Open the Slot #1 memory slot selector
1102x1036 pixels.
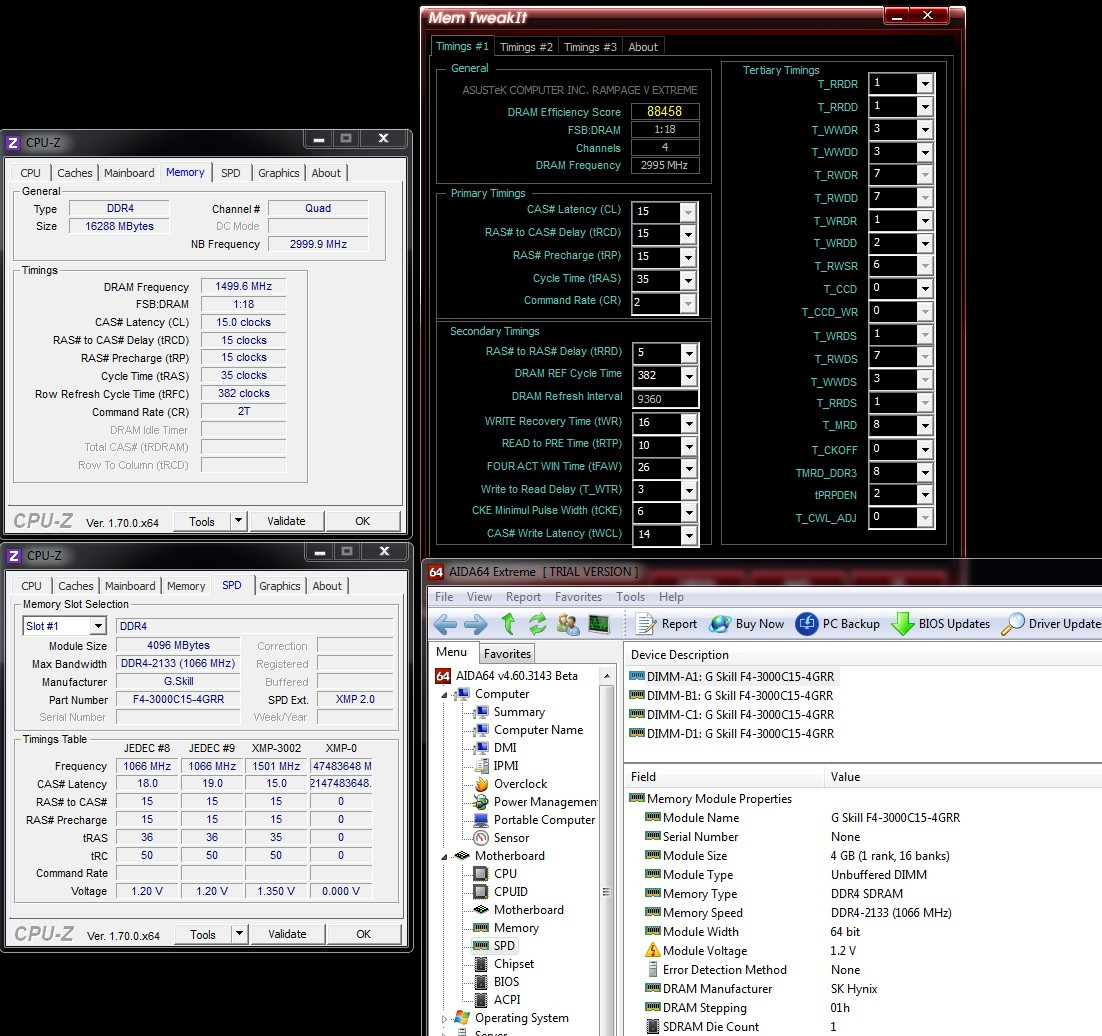[97, 626]
